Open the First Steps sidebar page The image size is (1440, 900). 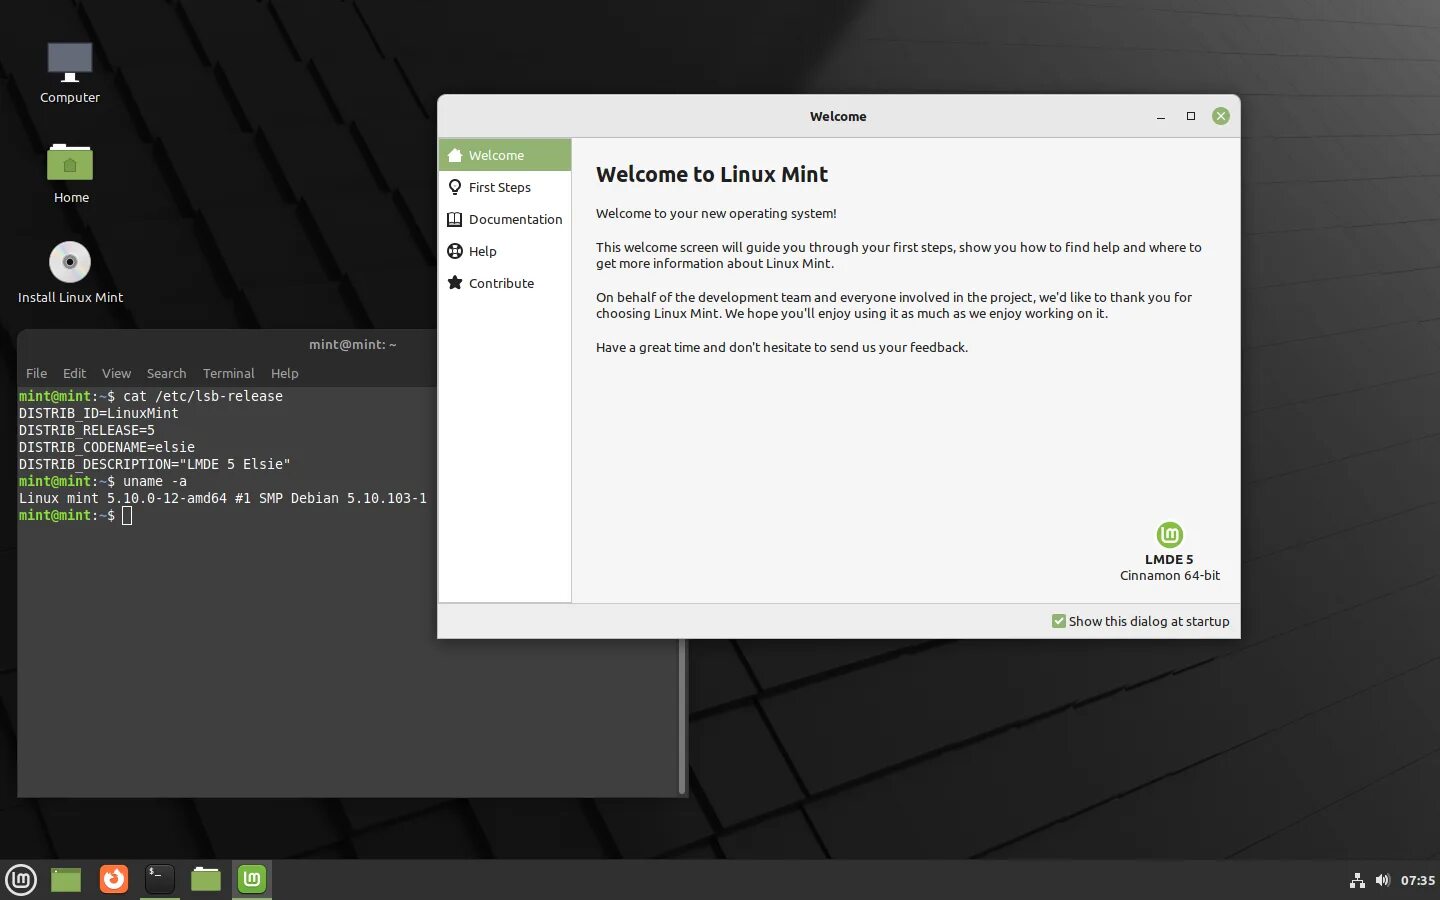(x=505, y=187)
